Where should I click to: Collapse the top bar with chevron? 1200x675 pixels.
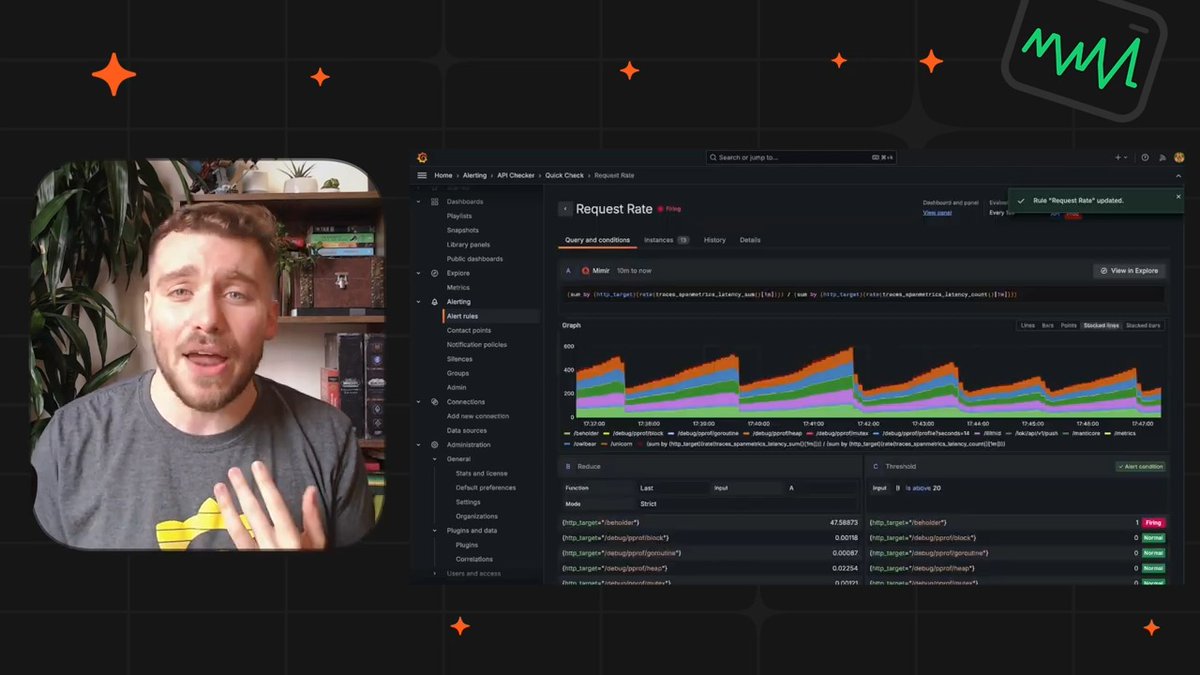(1178, 175)
